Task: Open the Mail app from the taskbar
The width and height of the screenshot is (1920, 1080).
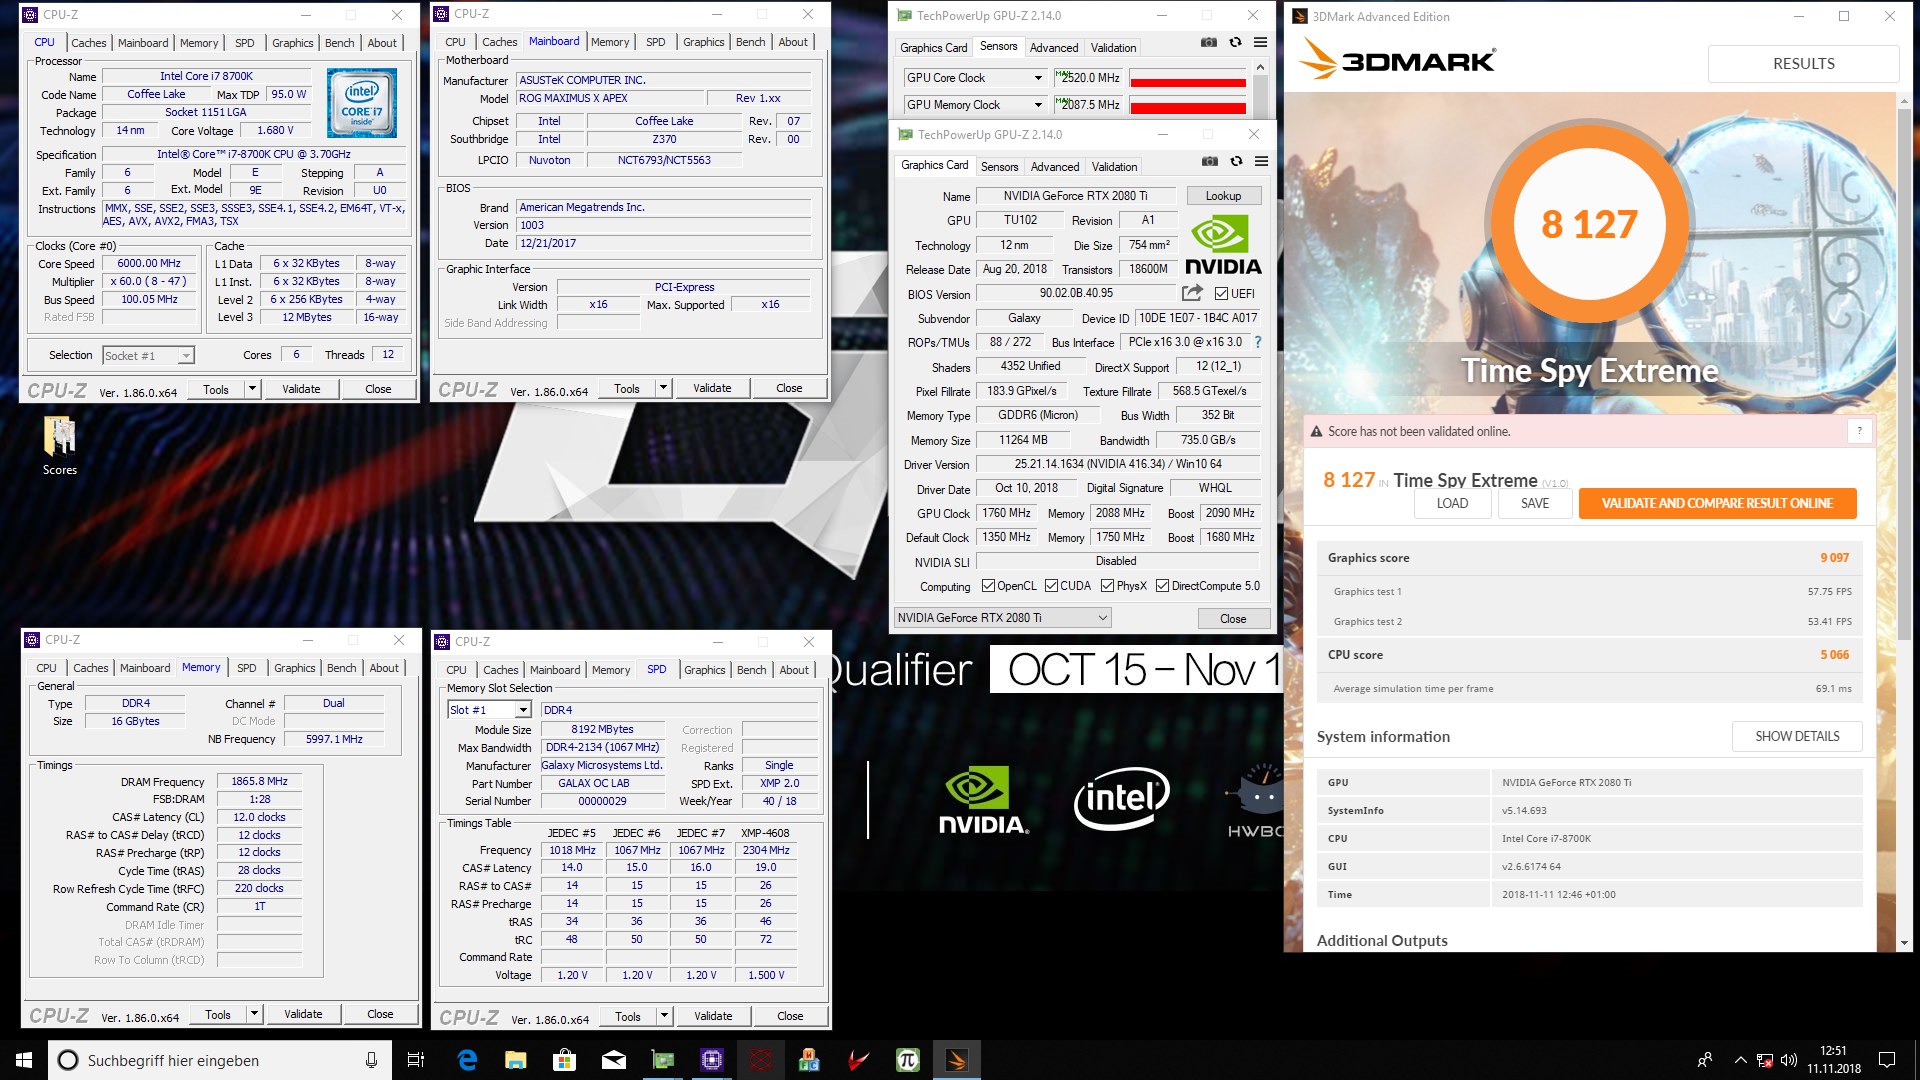Action: (x=613, y=1060)
